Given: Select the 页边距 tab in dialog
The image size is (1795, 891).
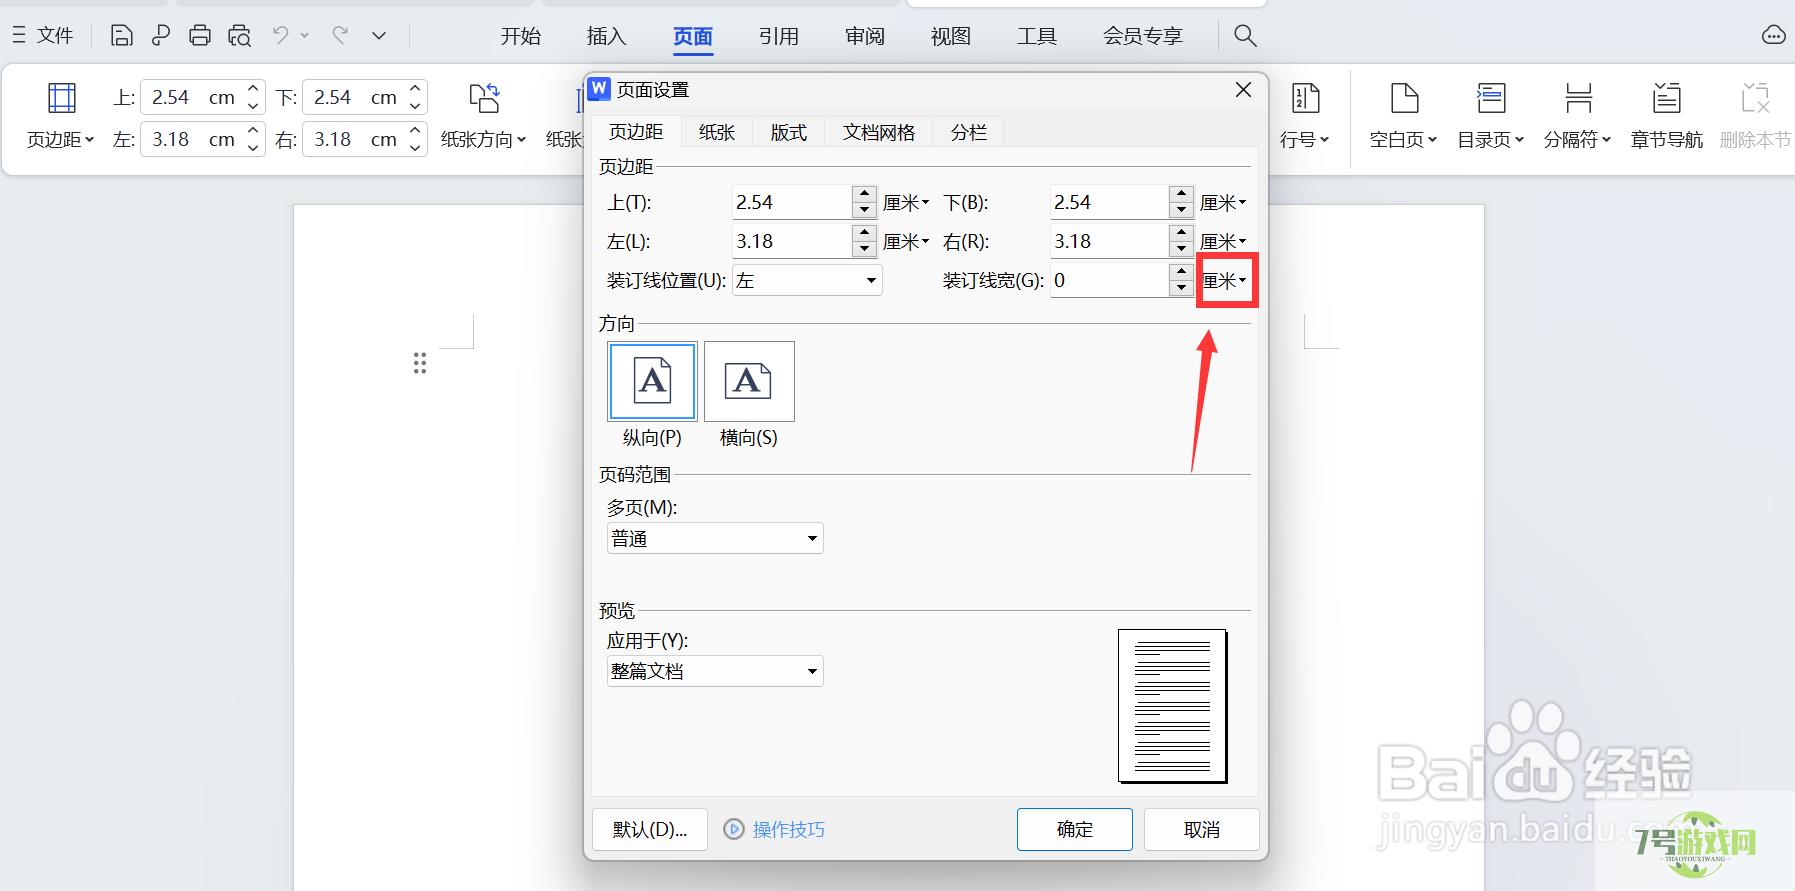Looking at the screenshot, I should (636, 132).
